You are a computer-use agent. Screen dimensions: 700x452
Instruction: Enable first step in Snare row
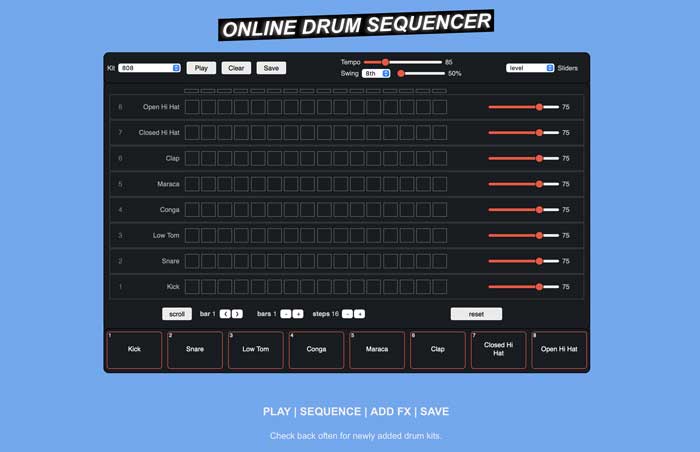pyautogui.click(x=193, y=261)
